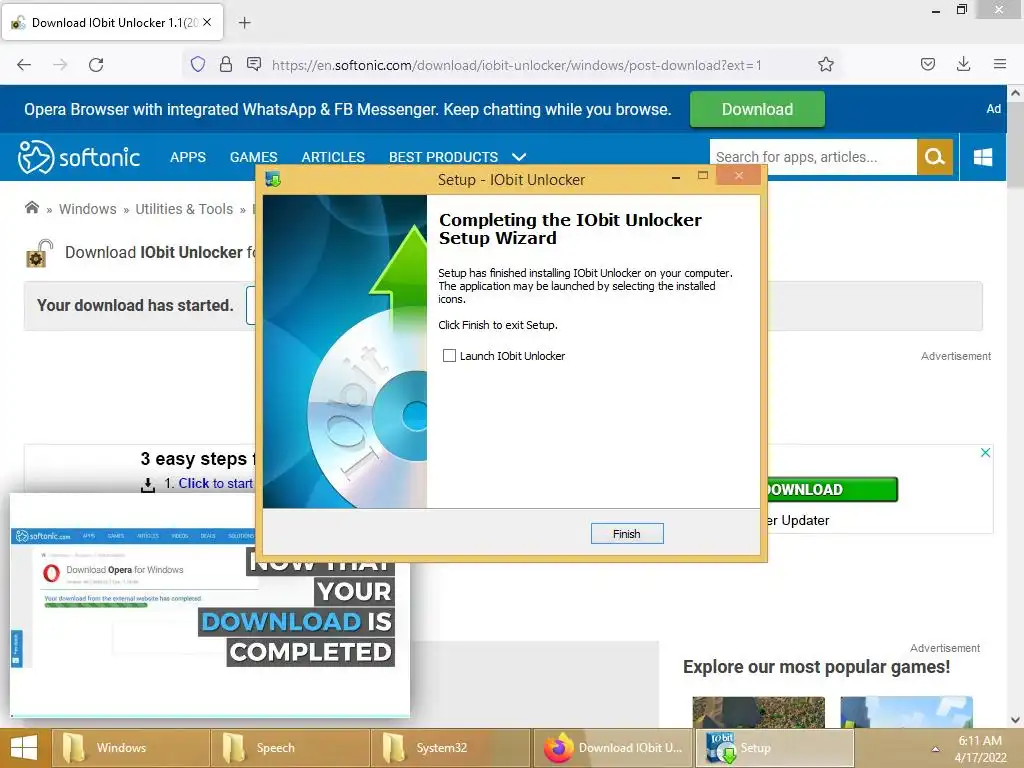
Task: Switch to the IObit Setup taskbar item
Action: pyautogui.click(x=775, y=748)
